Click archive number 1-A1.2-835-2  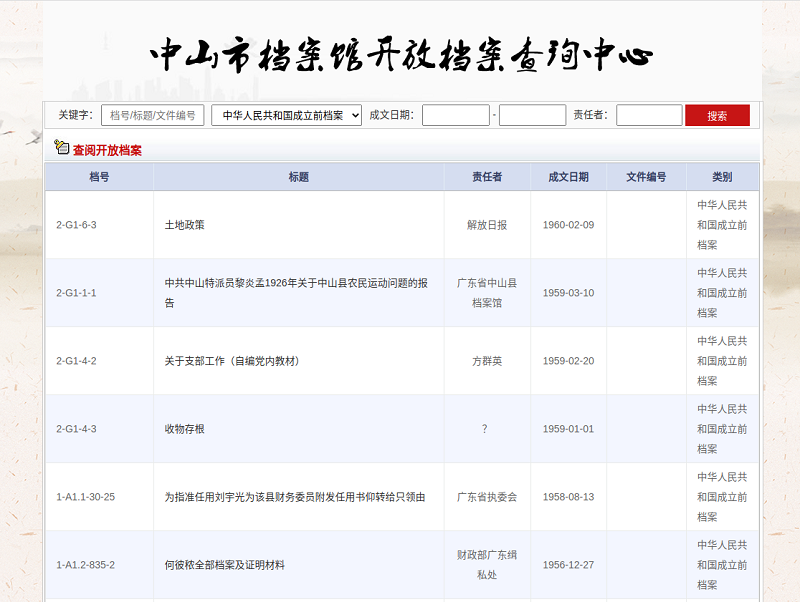pyautogui.click(x=86, y=565)
